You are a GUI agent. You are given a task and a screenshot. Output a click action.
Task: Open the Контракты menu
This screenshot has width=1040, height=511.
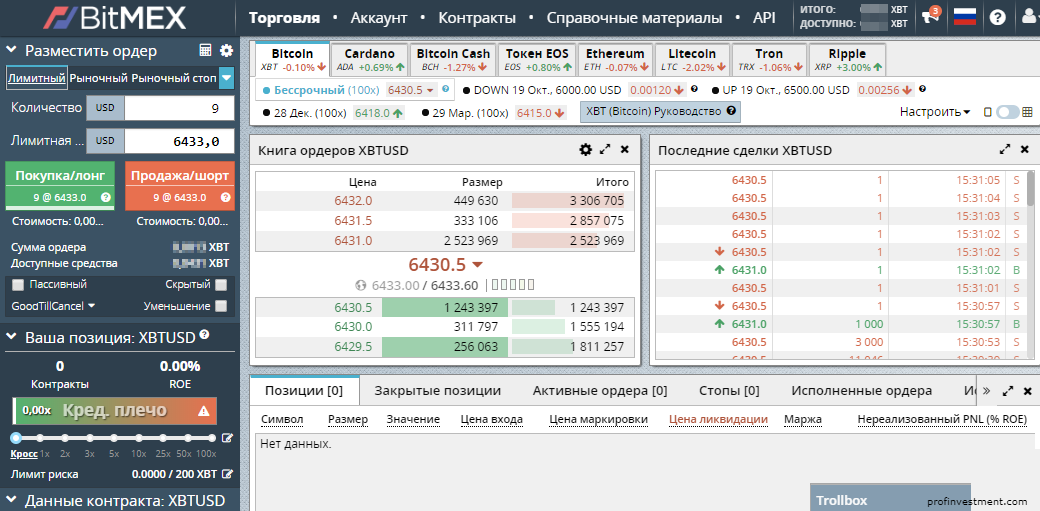pyautogui.click(x=476, y=18)
